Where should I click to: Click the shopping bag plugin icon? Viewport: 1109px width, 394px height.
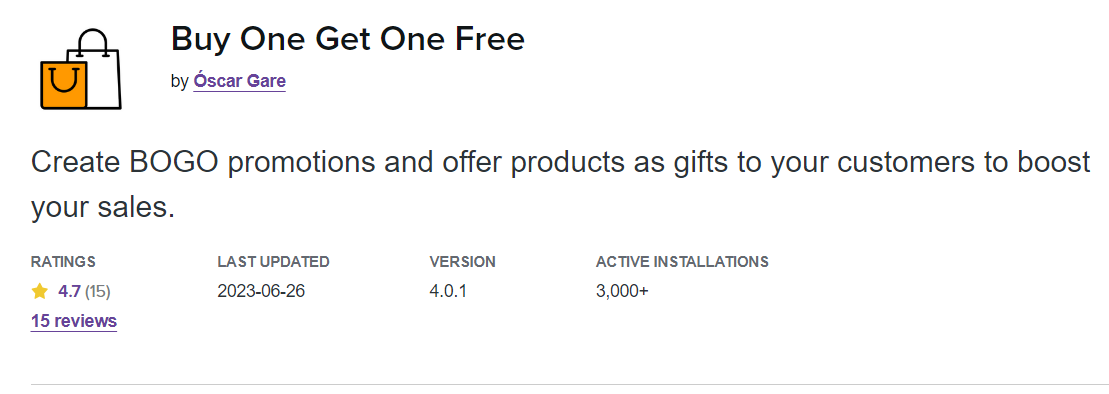[81, 69]
